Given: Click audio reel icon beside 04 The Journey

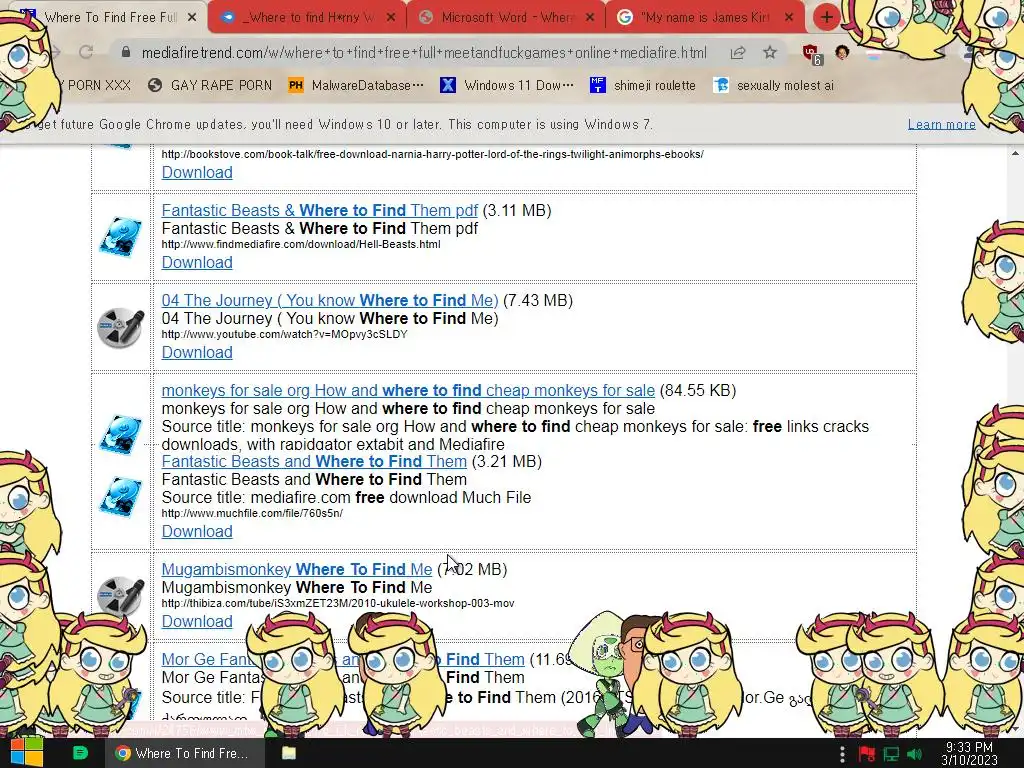Looking at the screenshot, I should [x=121, y=327].
